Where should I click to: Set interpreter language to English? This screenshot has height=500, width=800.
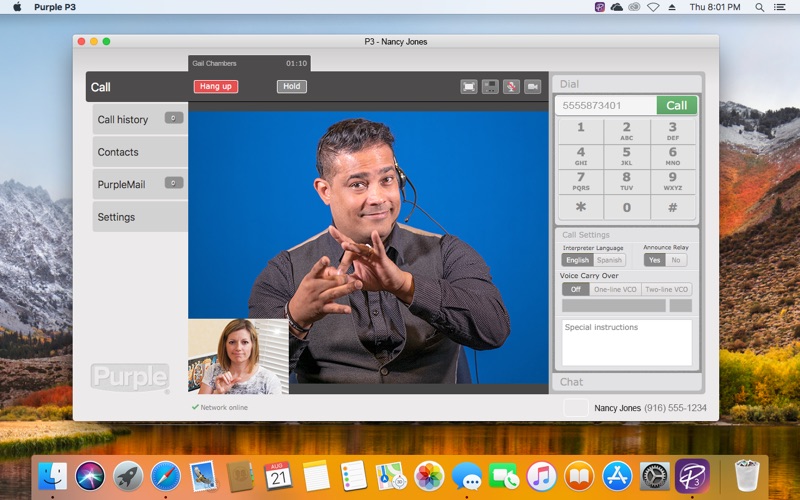coord(578,260)
